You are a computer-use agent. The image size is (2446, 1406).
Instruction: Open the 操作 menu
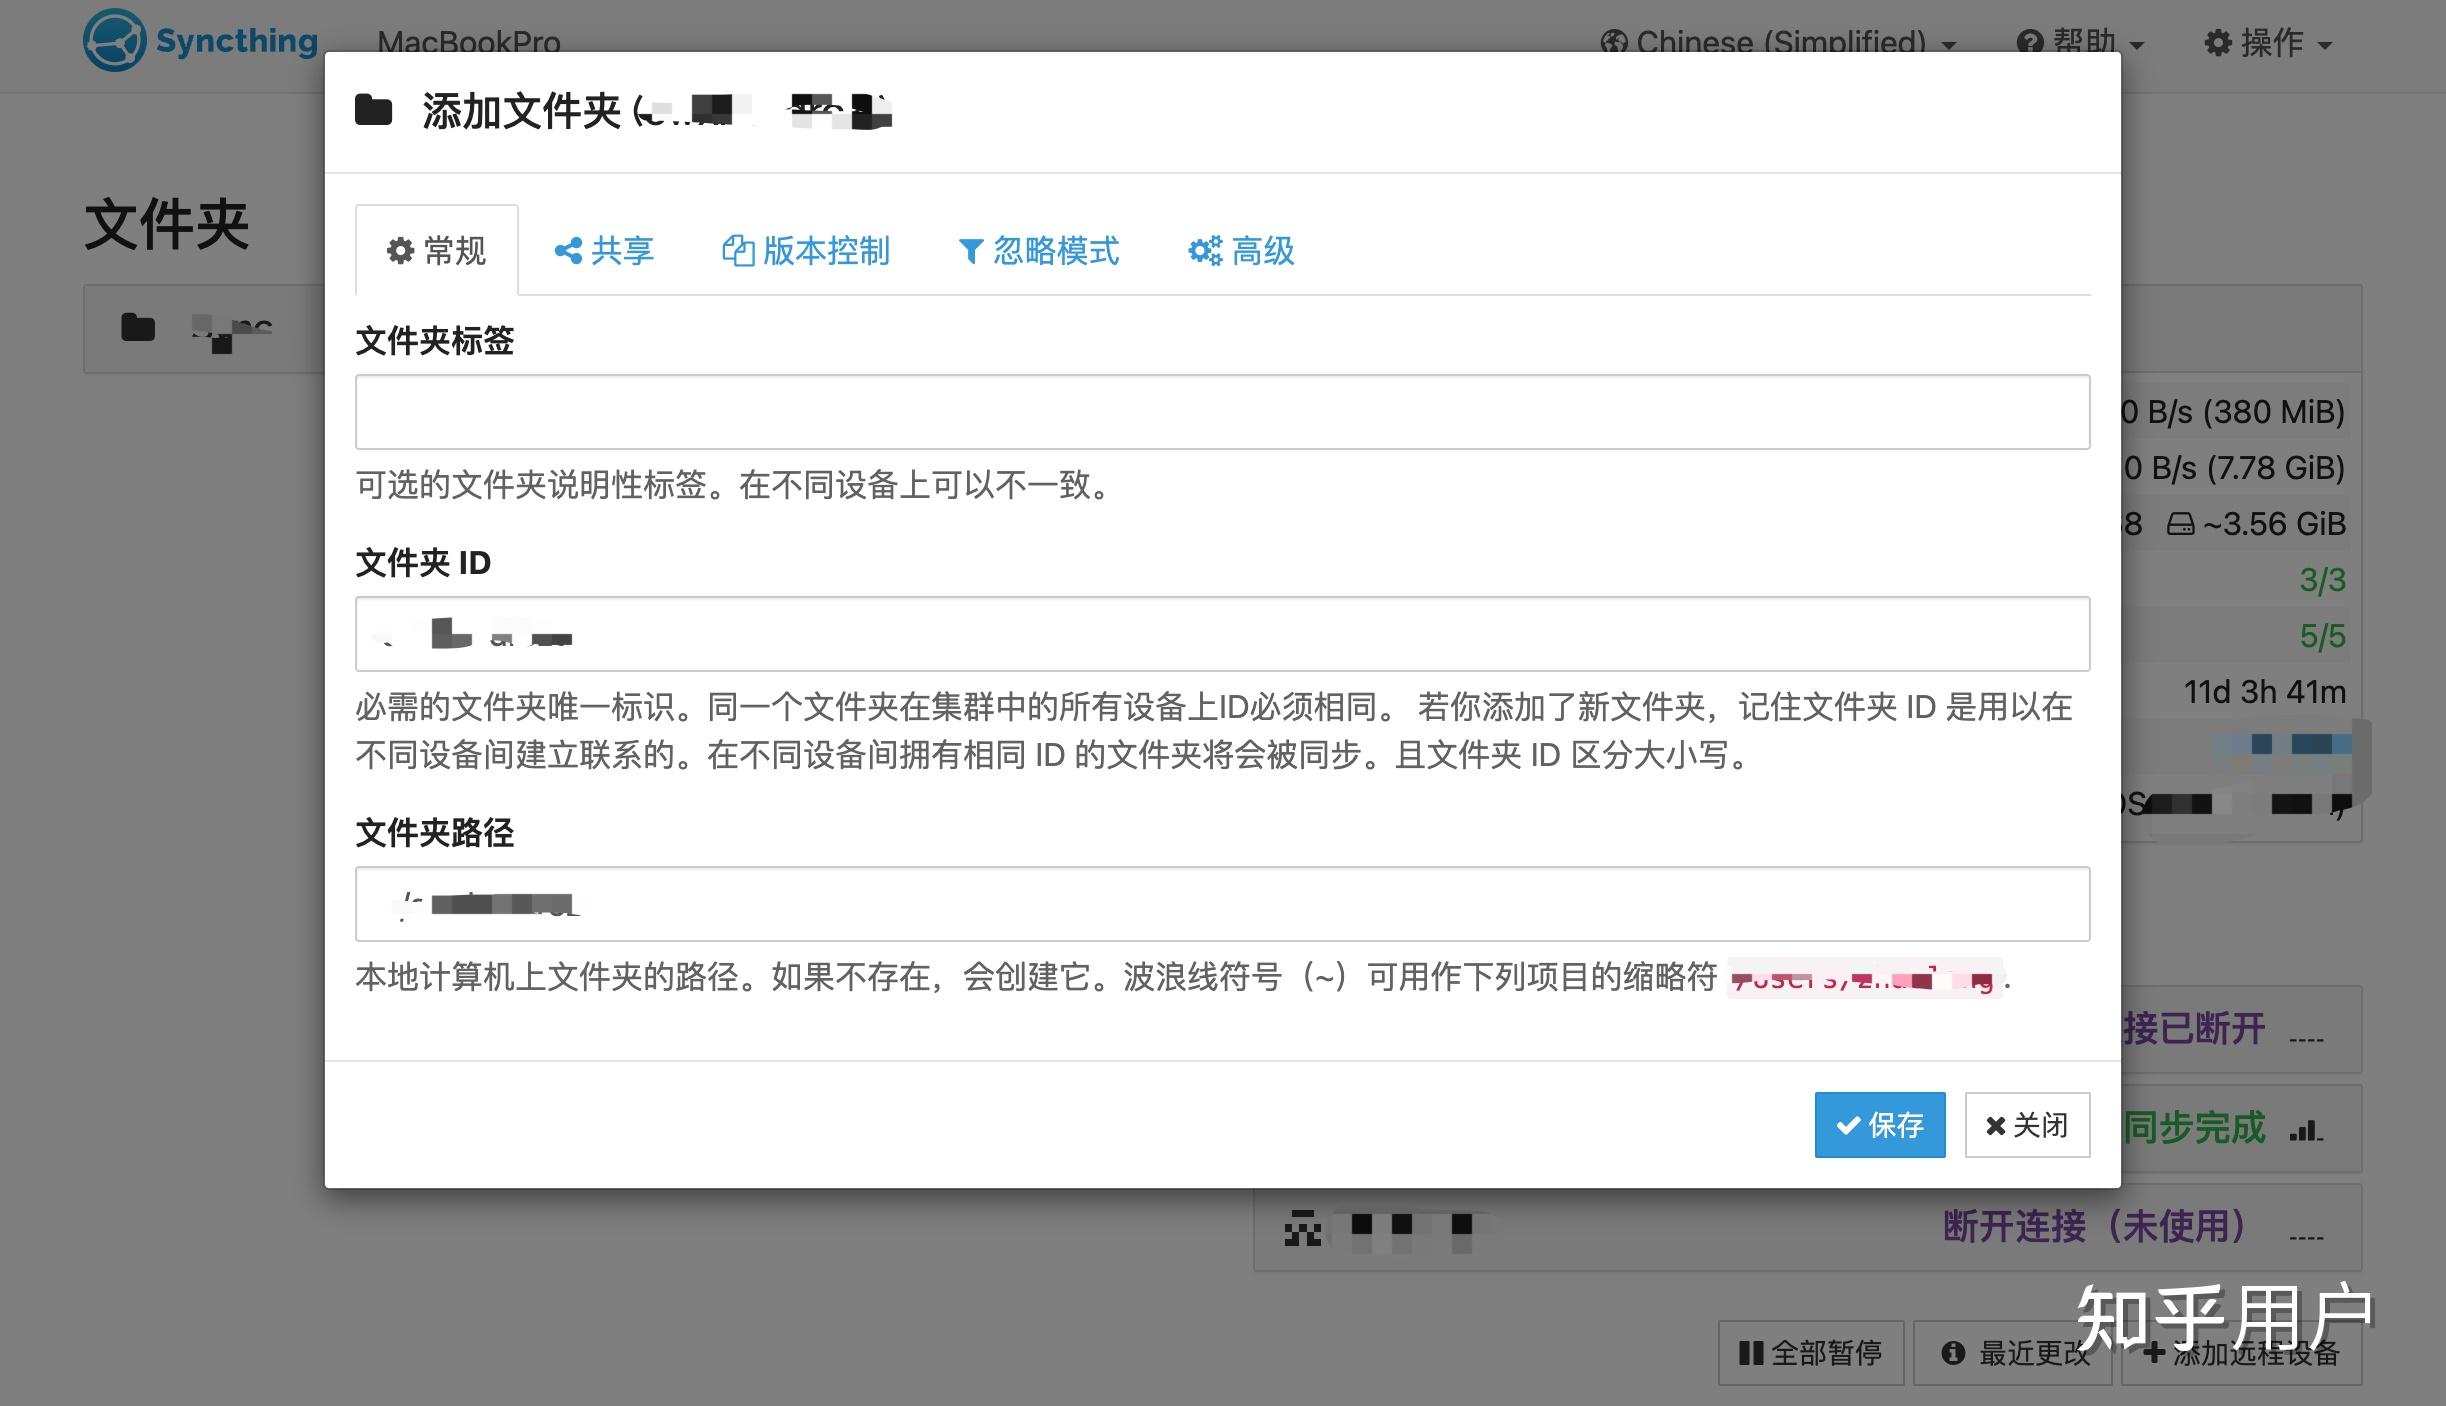click(x=2268, y=43)
